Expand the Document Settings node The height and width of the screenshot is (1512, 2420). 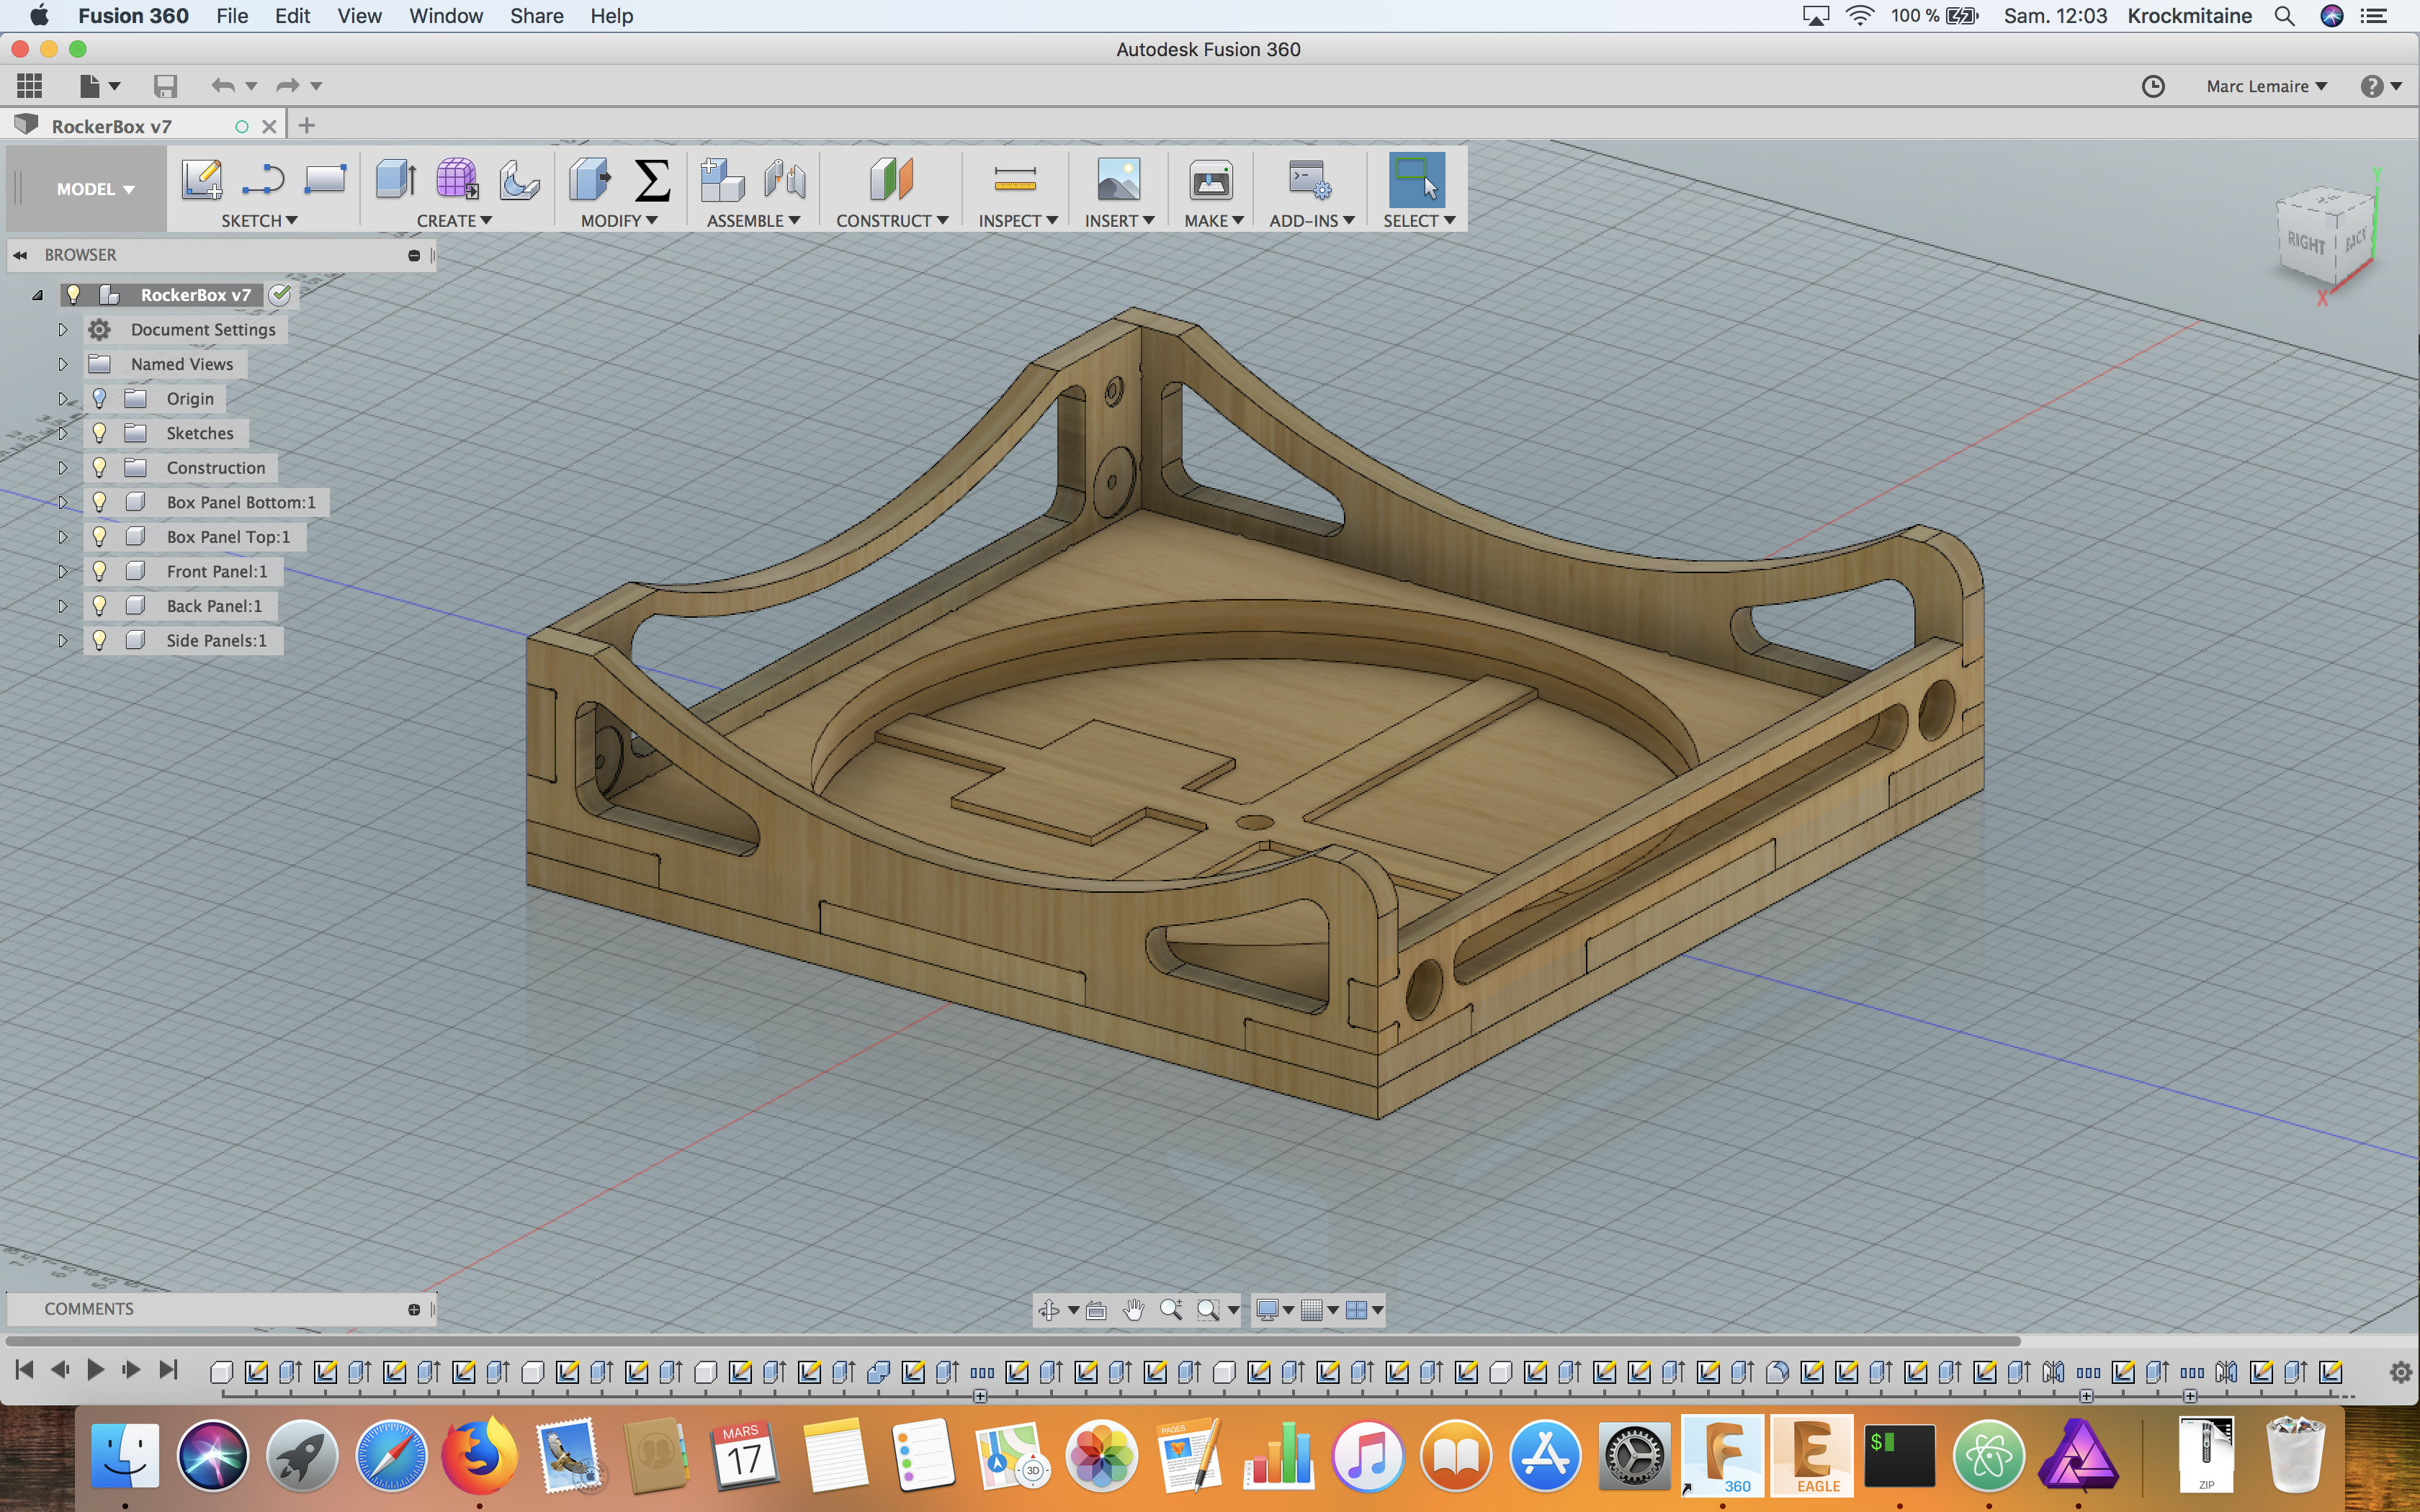point(62,330)
